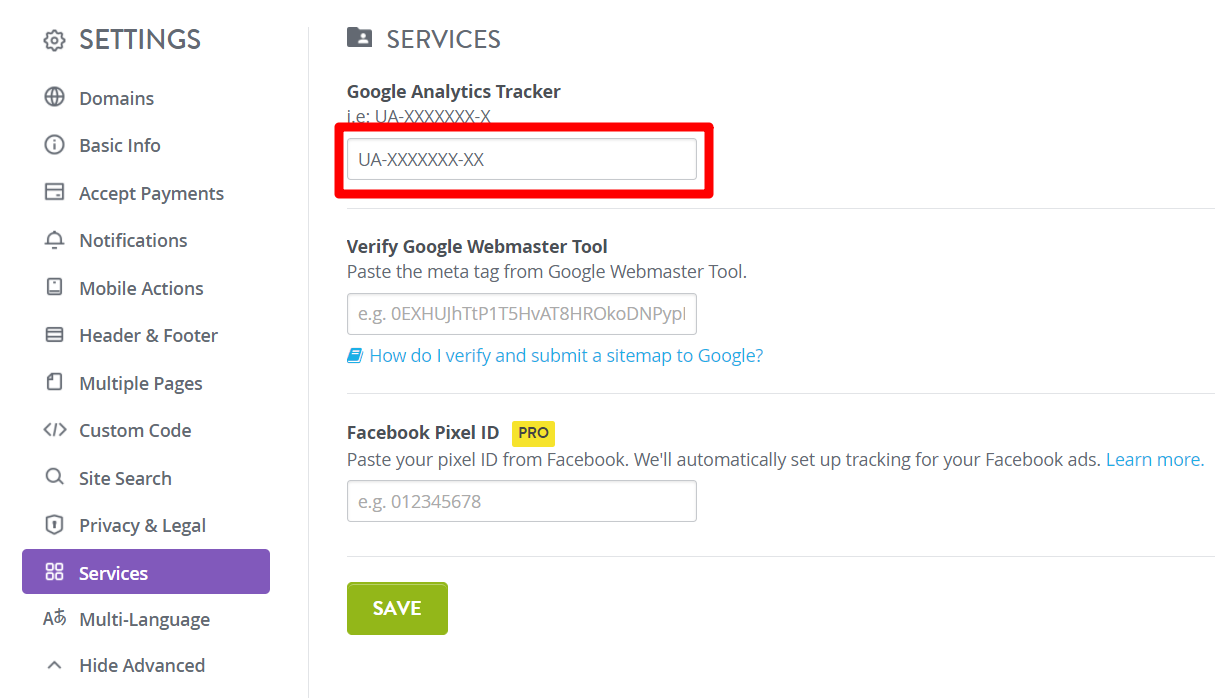
Task: Click the Site Search magnifier icon
Action: 54,477
